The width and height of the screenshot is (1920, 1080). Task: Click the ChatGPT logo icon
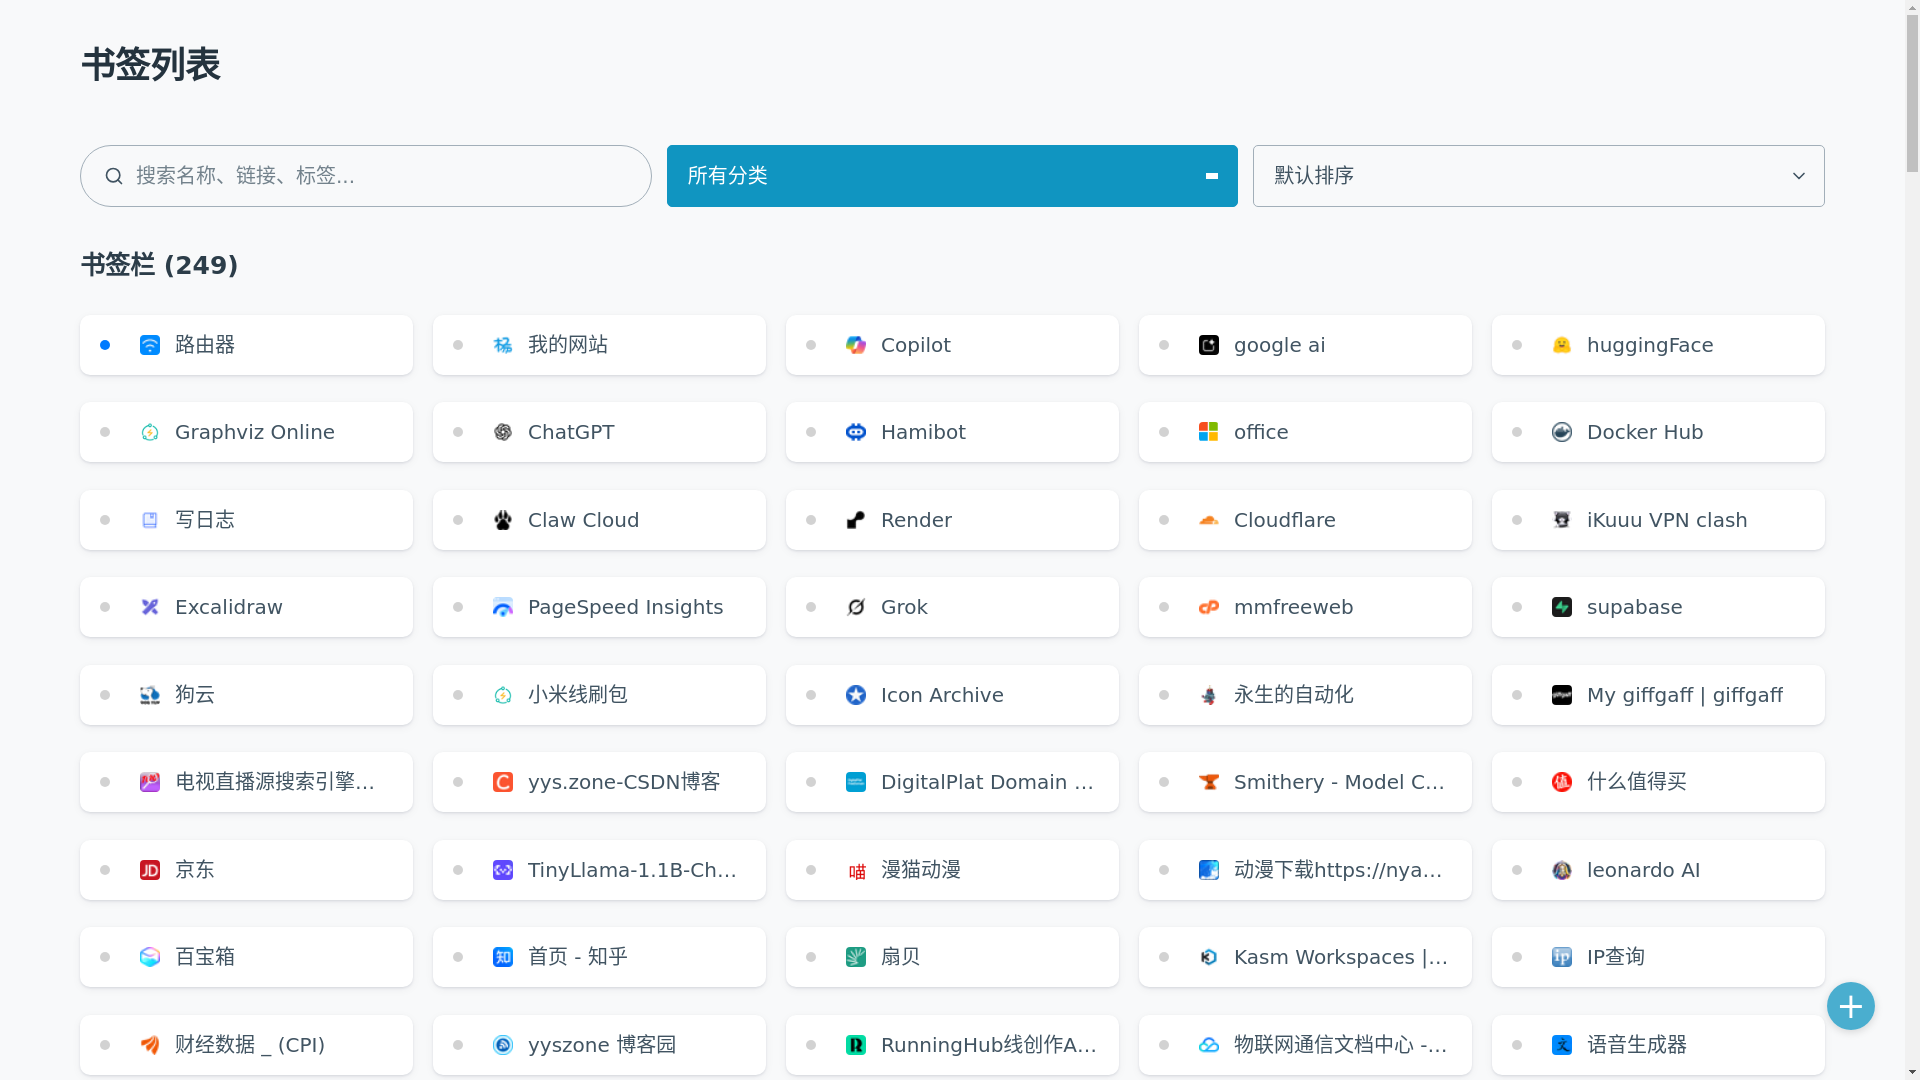coord(503,432)
